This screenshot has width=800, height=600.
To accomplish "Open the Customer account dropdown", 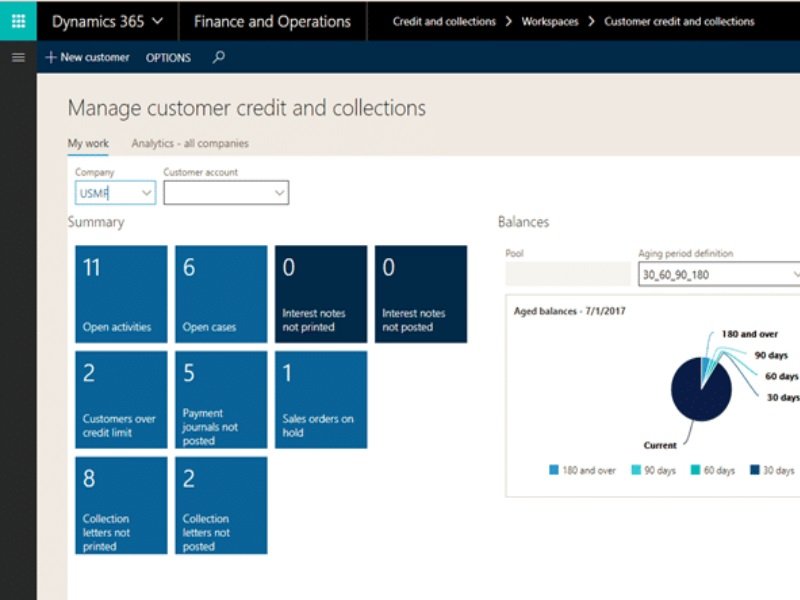I will (226, 193).
